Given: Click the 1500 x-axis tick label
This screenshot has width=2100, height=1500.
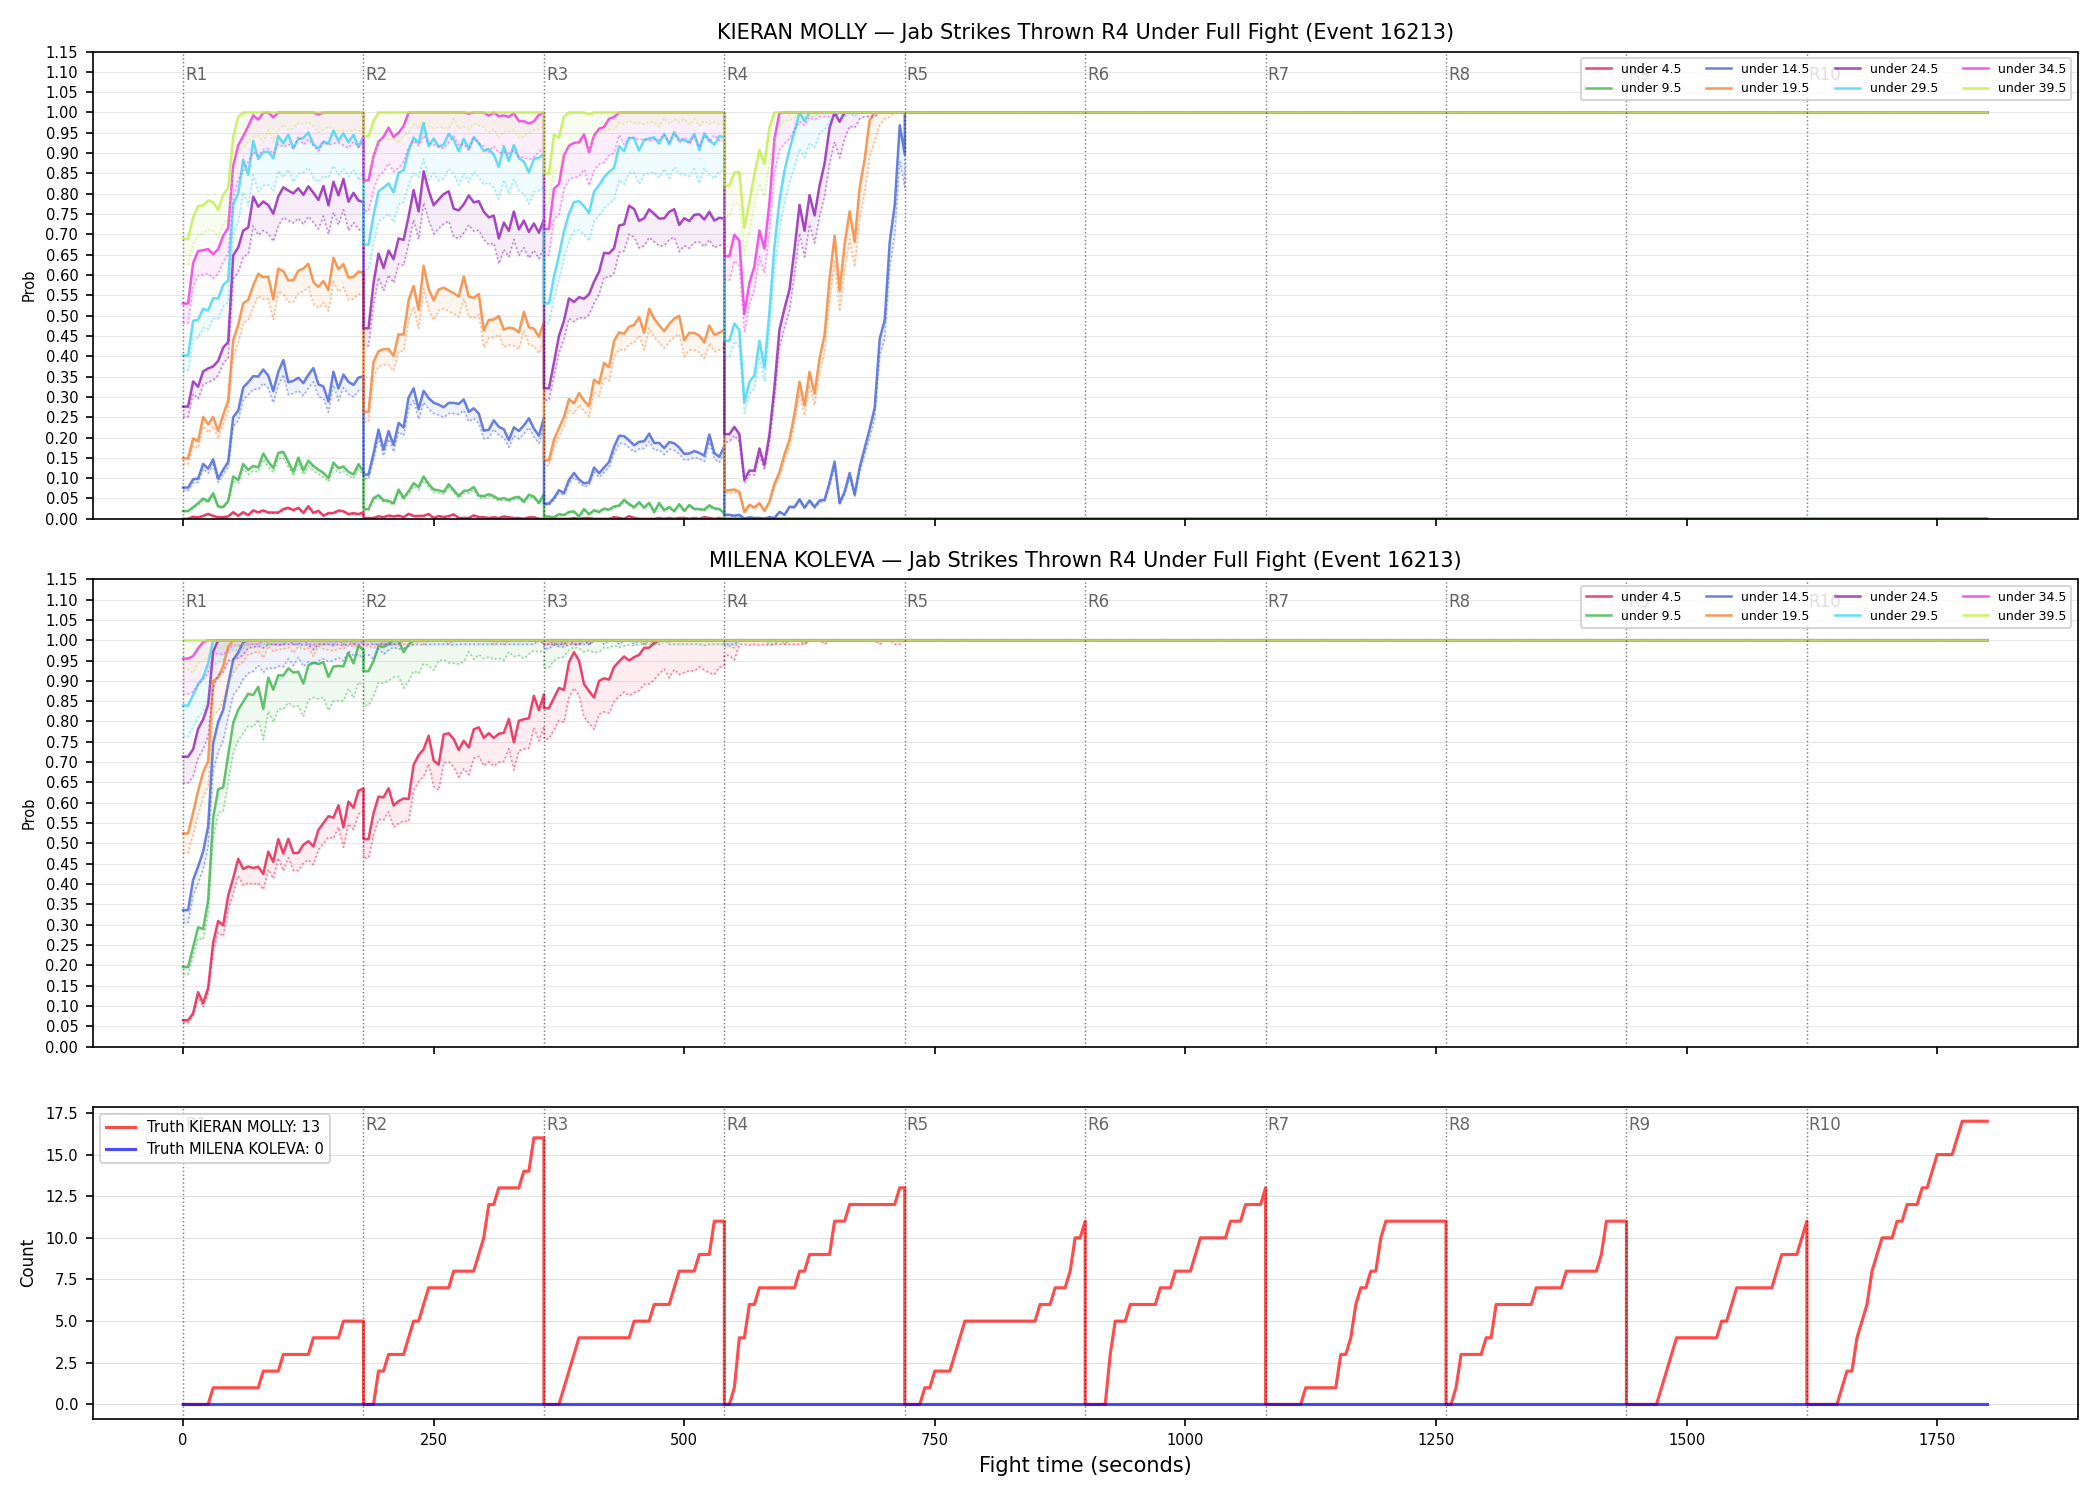Looking at the screenshot, I should pyautogui.click(x=1687, y=1440).
